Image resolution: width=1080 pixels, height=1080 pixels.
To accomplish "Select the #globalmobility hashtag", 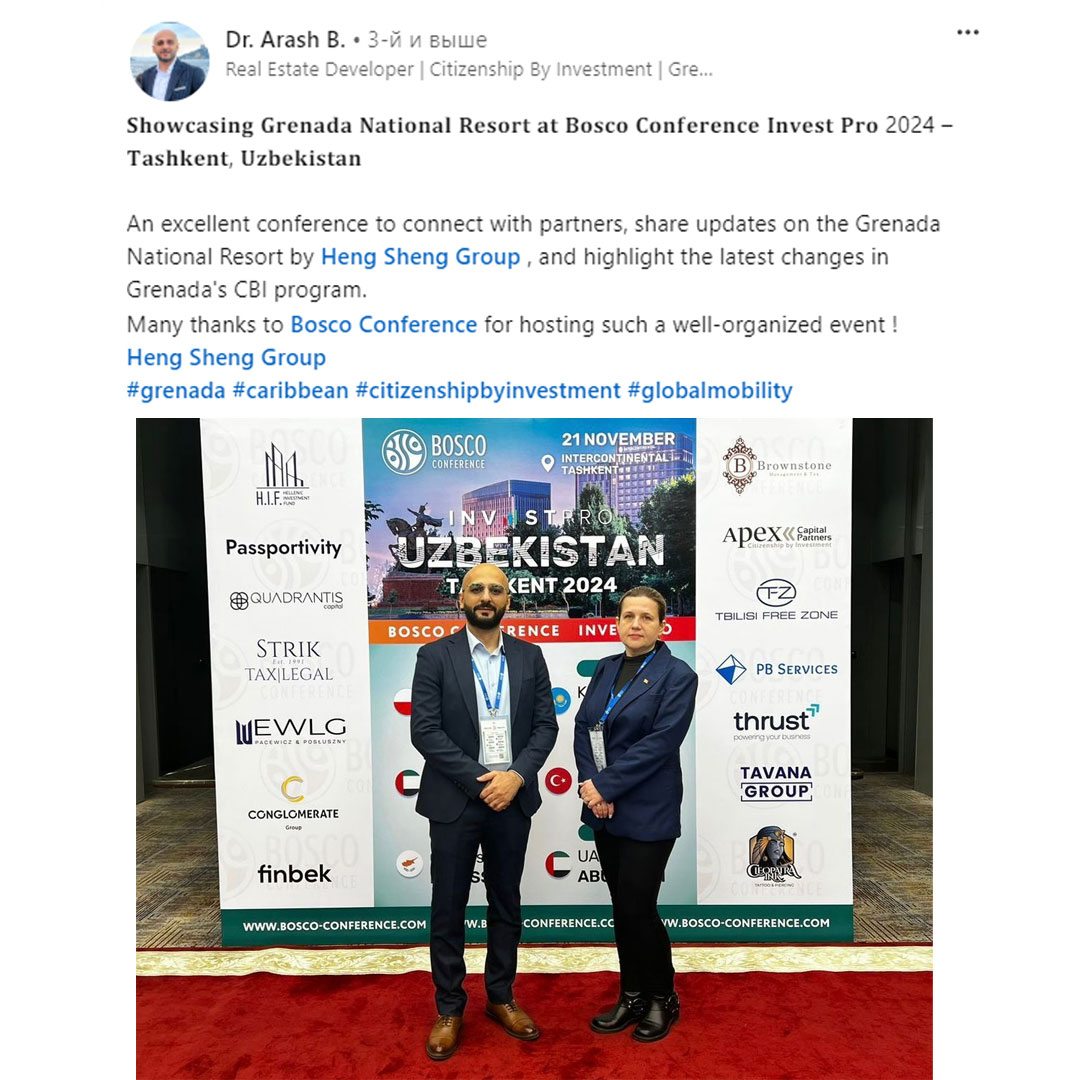I will click(710, 391).
